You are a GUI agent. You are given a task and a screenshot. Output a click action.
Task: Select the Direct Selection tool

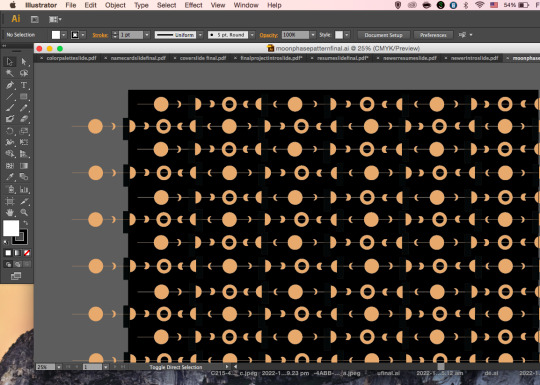(x=24, y=62)
